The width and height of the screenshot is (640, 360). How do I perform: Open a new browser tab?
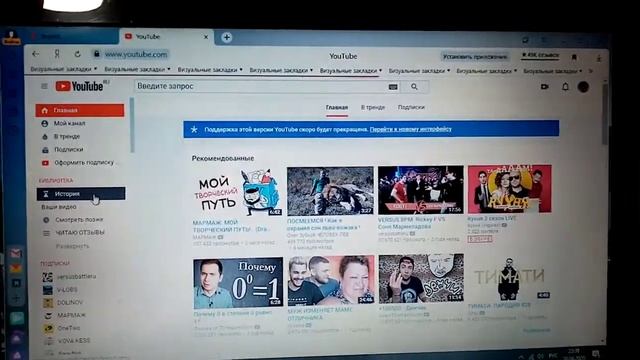(x=227, y=38)
